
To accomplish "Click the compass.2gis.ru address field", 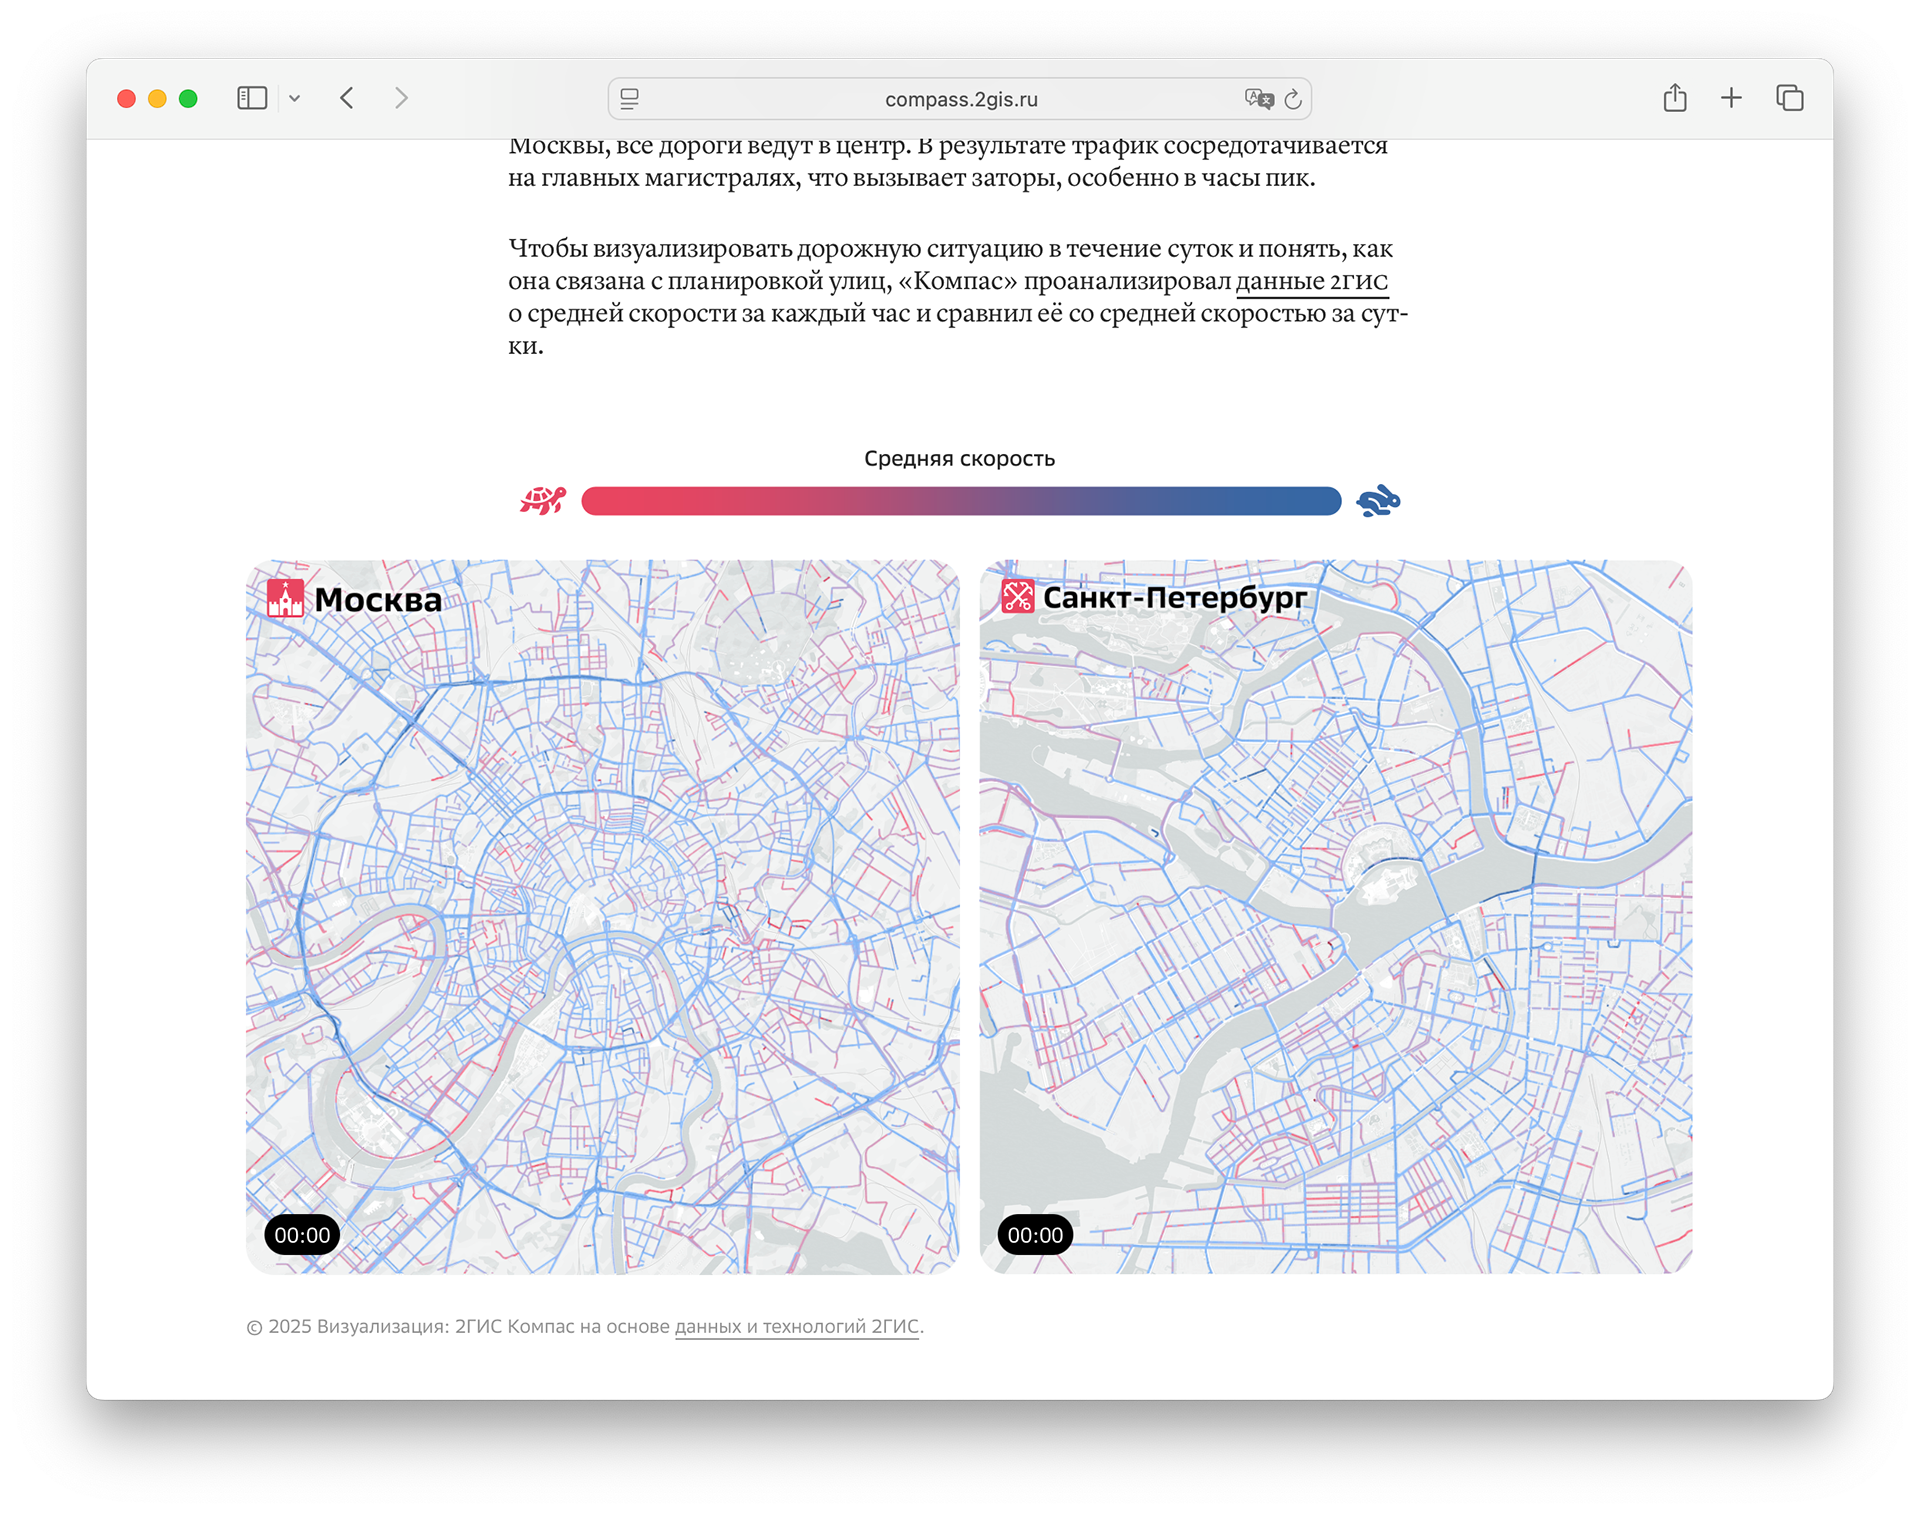I will point(960,99).
